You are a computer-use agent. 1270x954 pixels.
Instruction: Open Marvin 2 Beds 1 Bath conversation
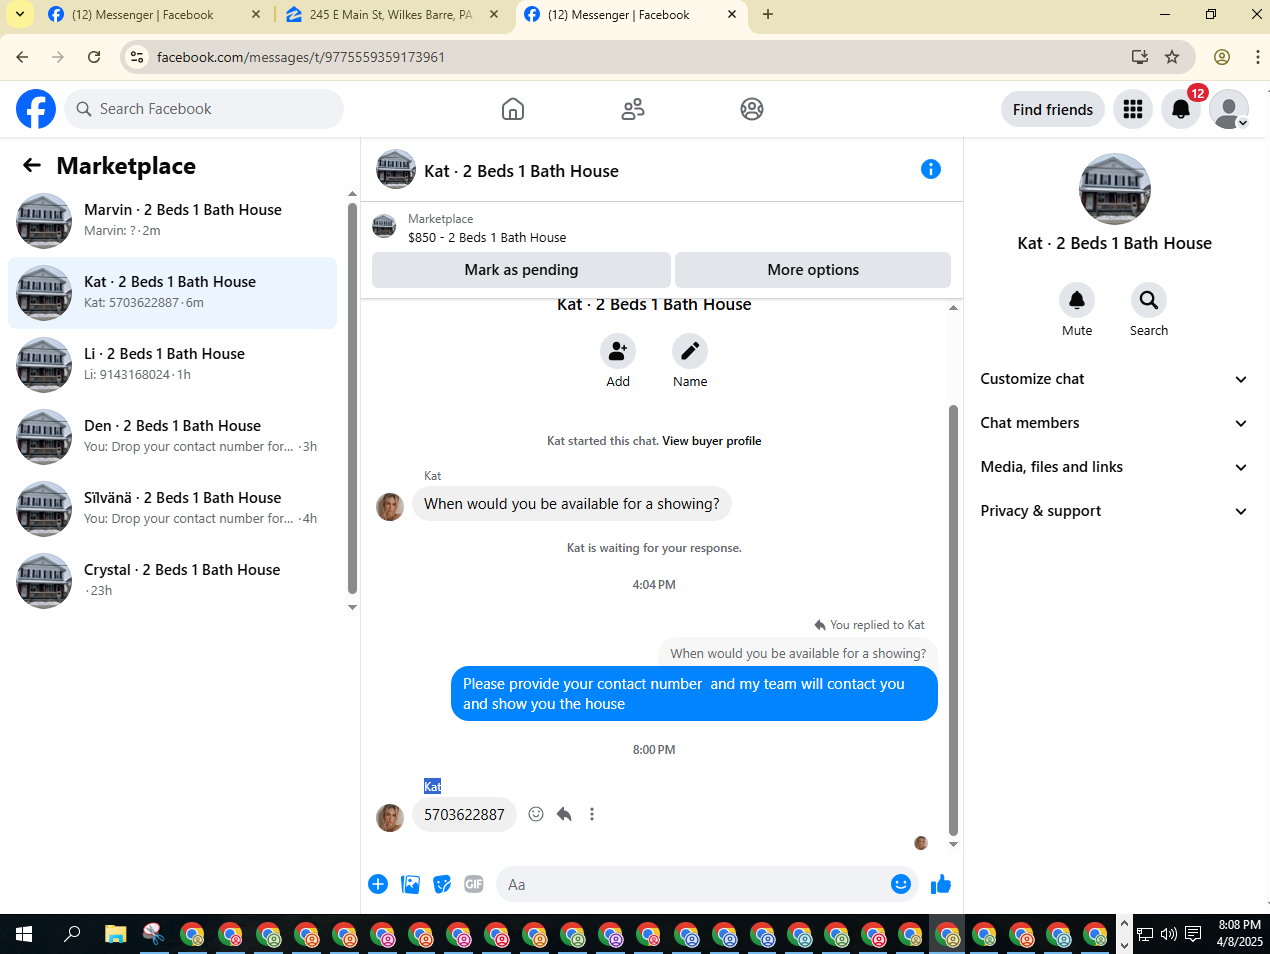point(173,221)
